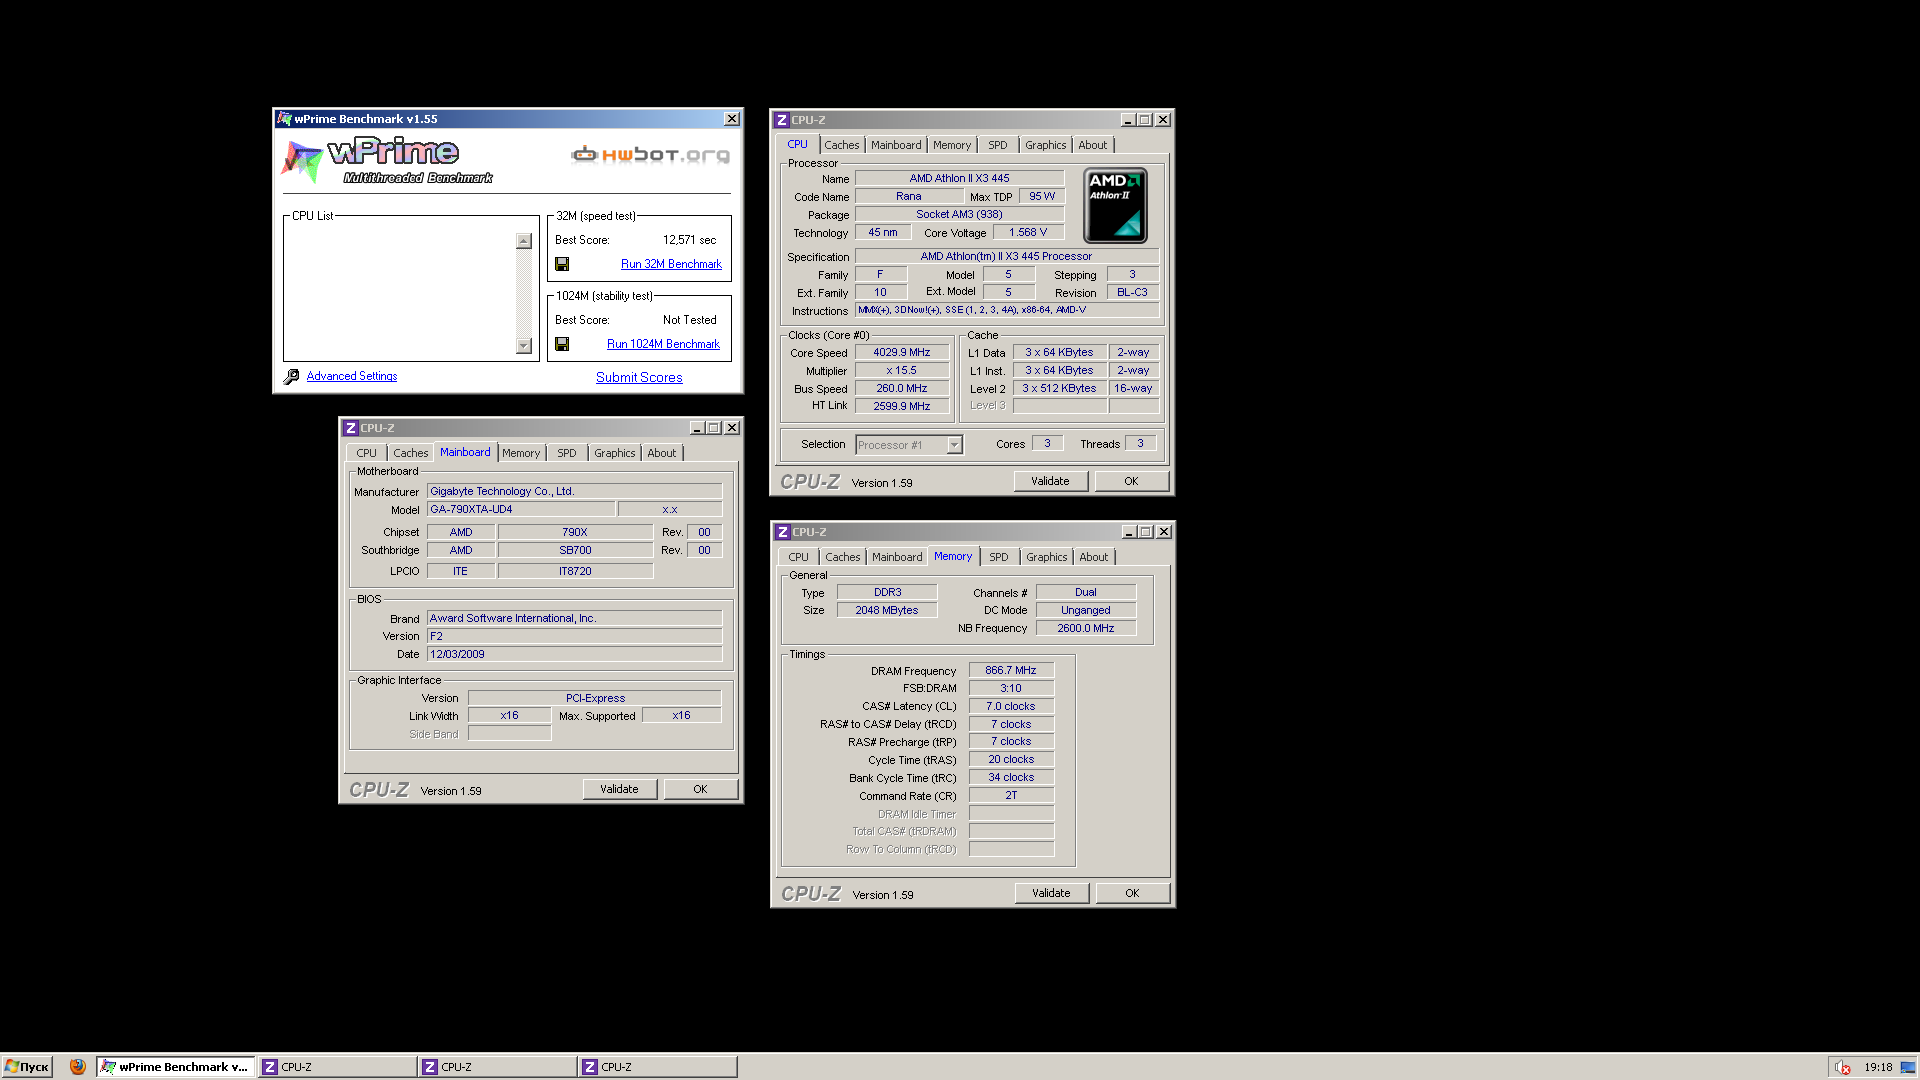Select Mainboard tab in the Memory window

[897, 557]
